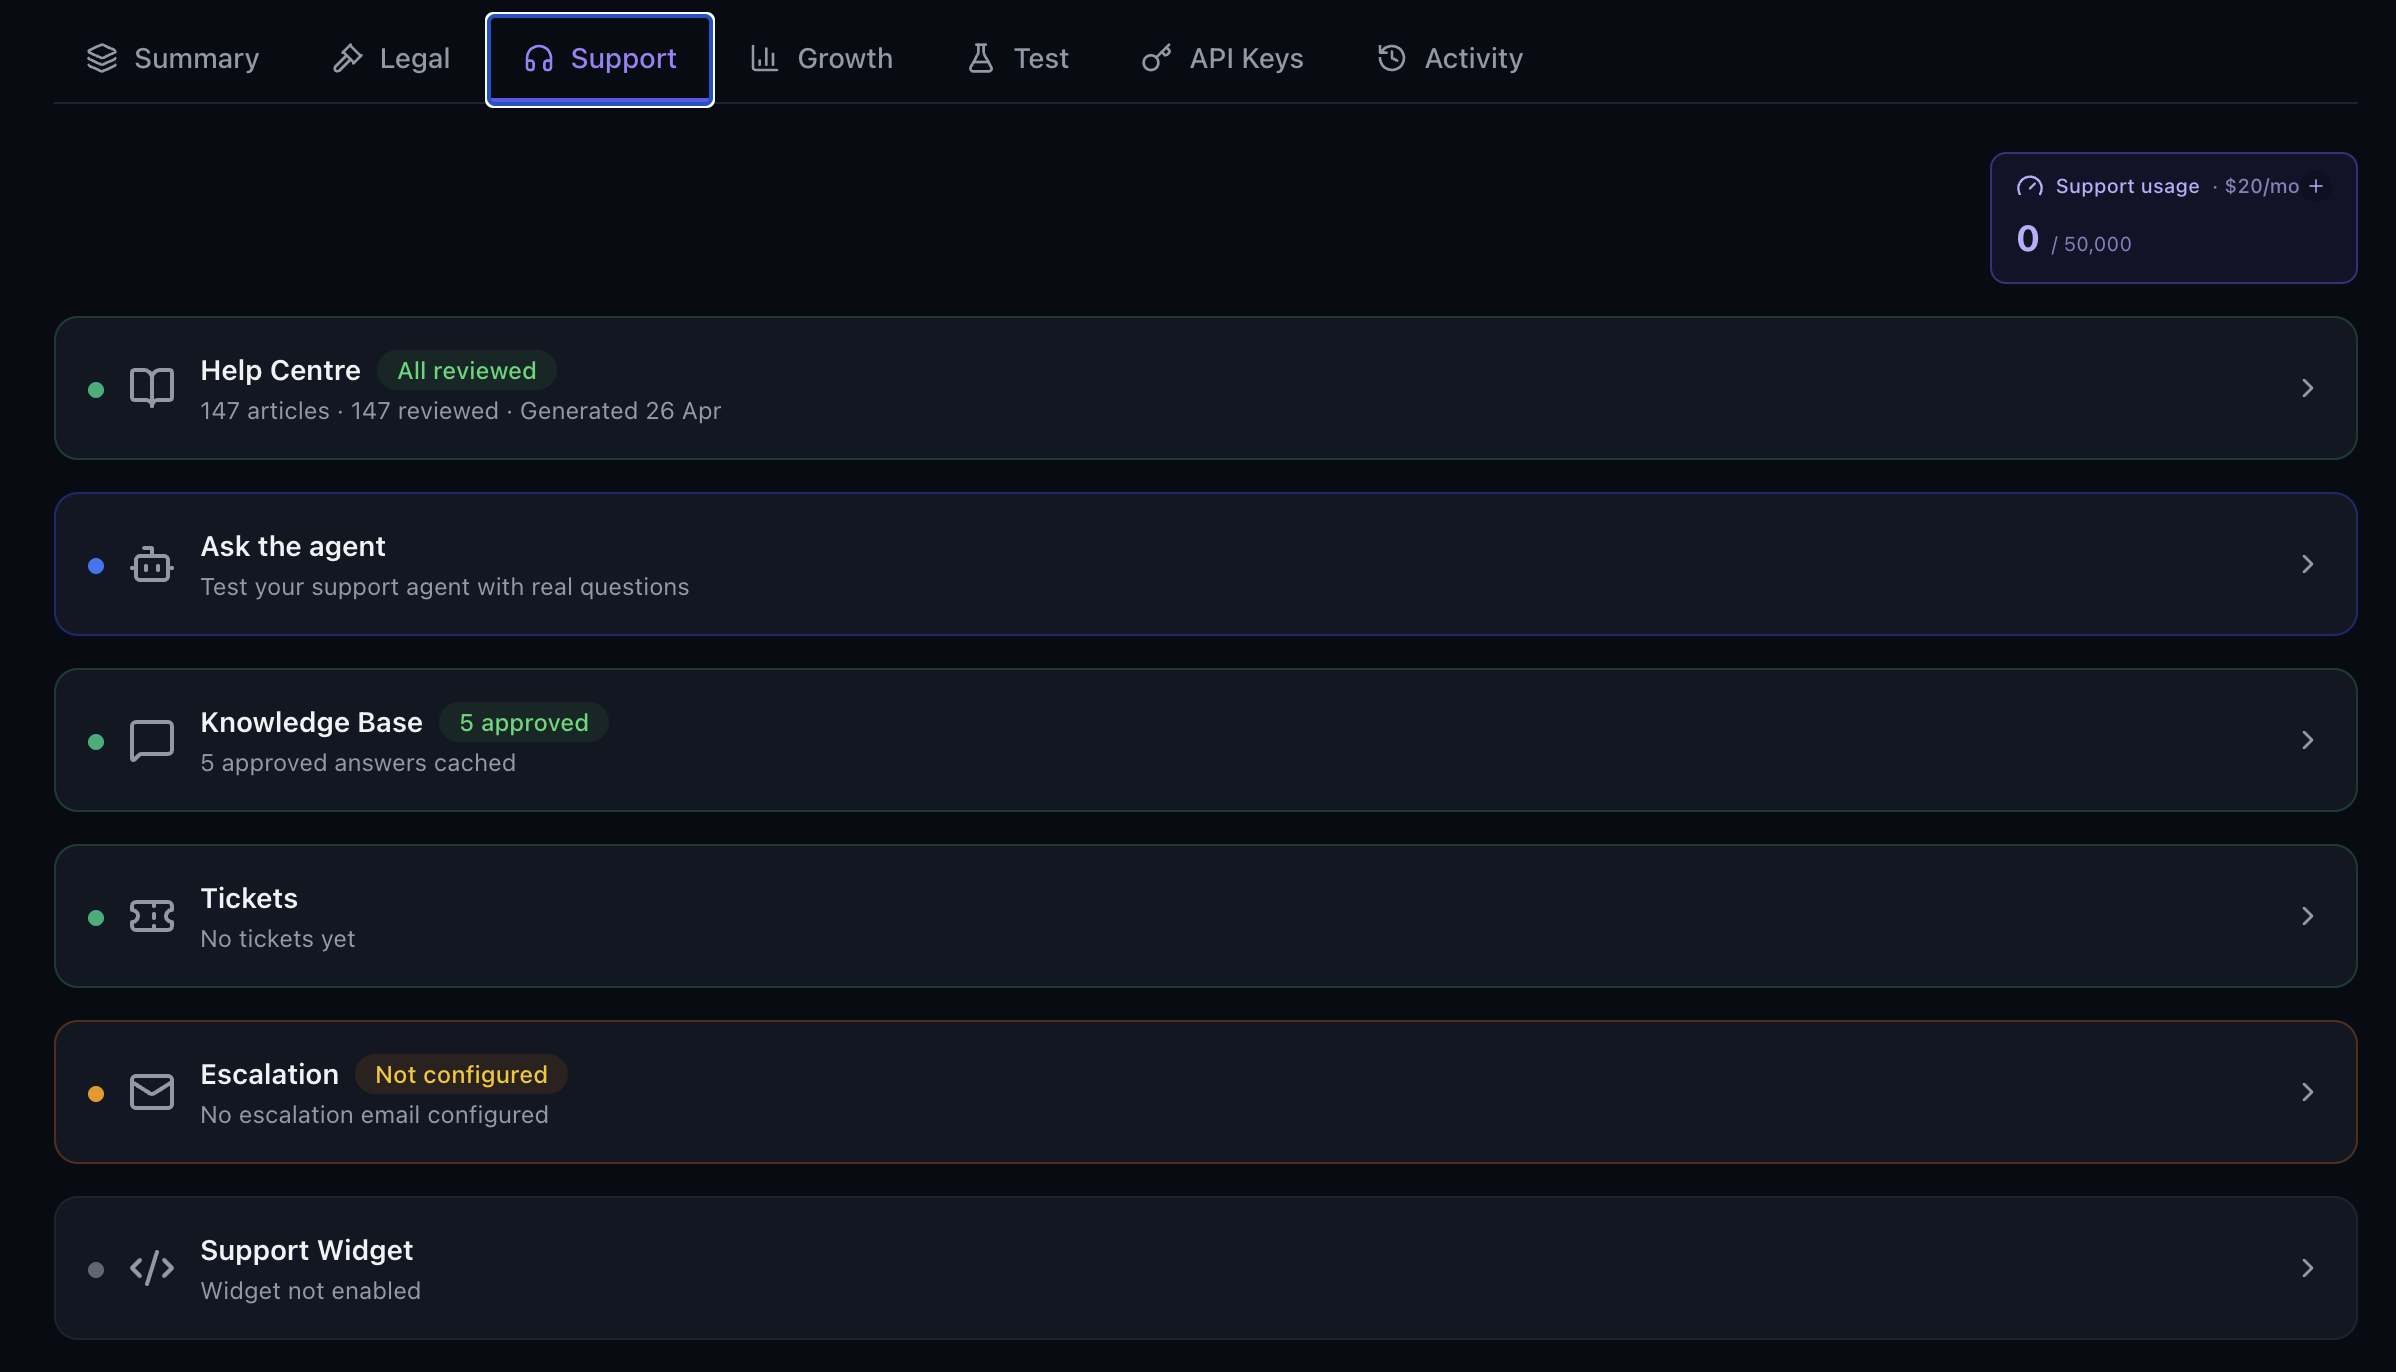Click the green status dot on Knowledge Base
Screen dimensions: 2396x1372
tap(96, 742)
